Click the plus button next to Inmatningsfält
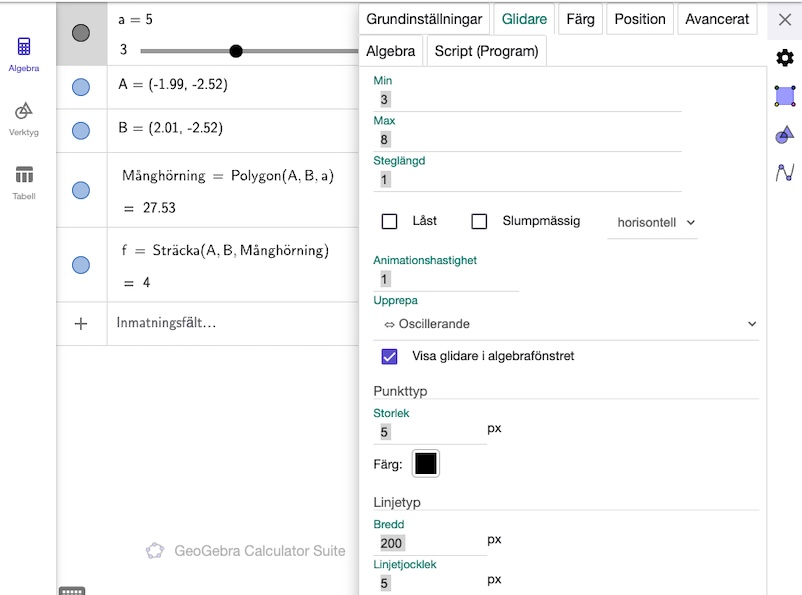 [x=81, y=322]
